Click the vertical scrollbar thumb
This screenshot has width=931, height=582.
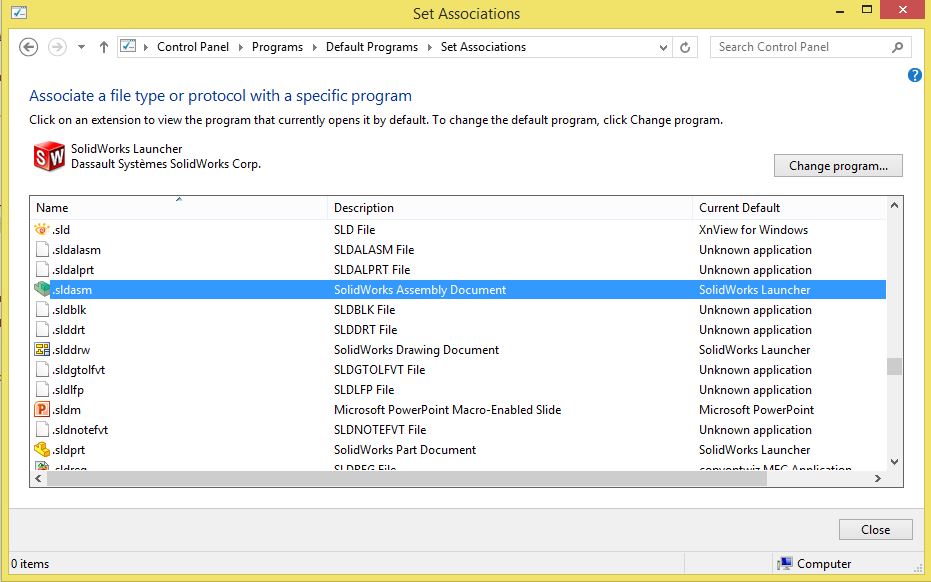pyautogui.click(x=894, y=366)
